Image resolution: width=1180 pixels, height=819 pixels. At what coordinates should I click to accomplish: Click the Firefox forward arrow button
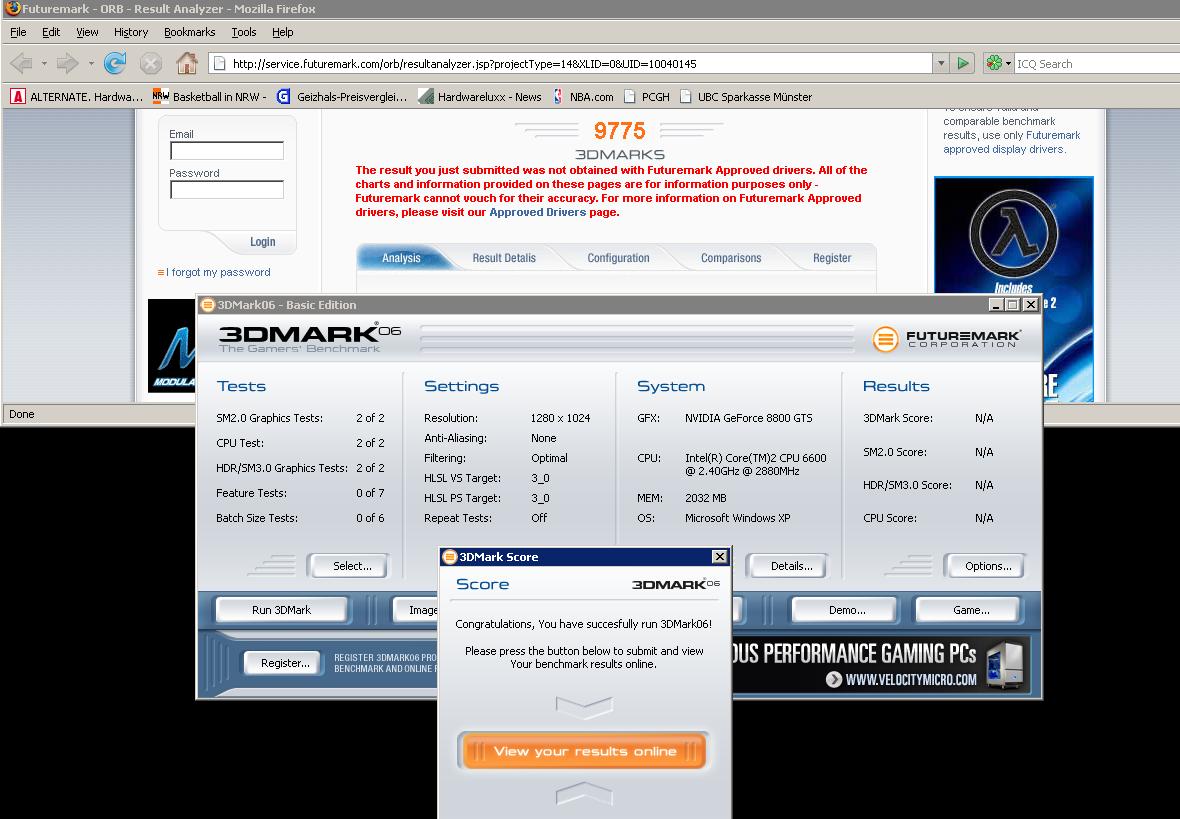pyautogui.click(x=67, y=63)
